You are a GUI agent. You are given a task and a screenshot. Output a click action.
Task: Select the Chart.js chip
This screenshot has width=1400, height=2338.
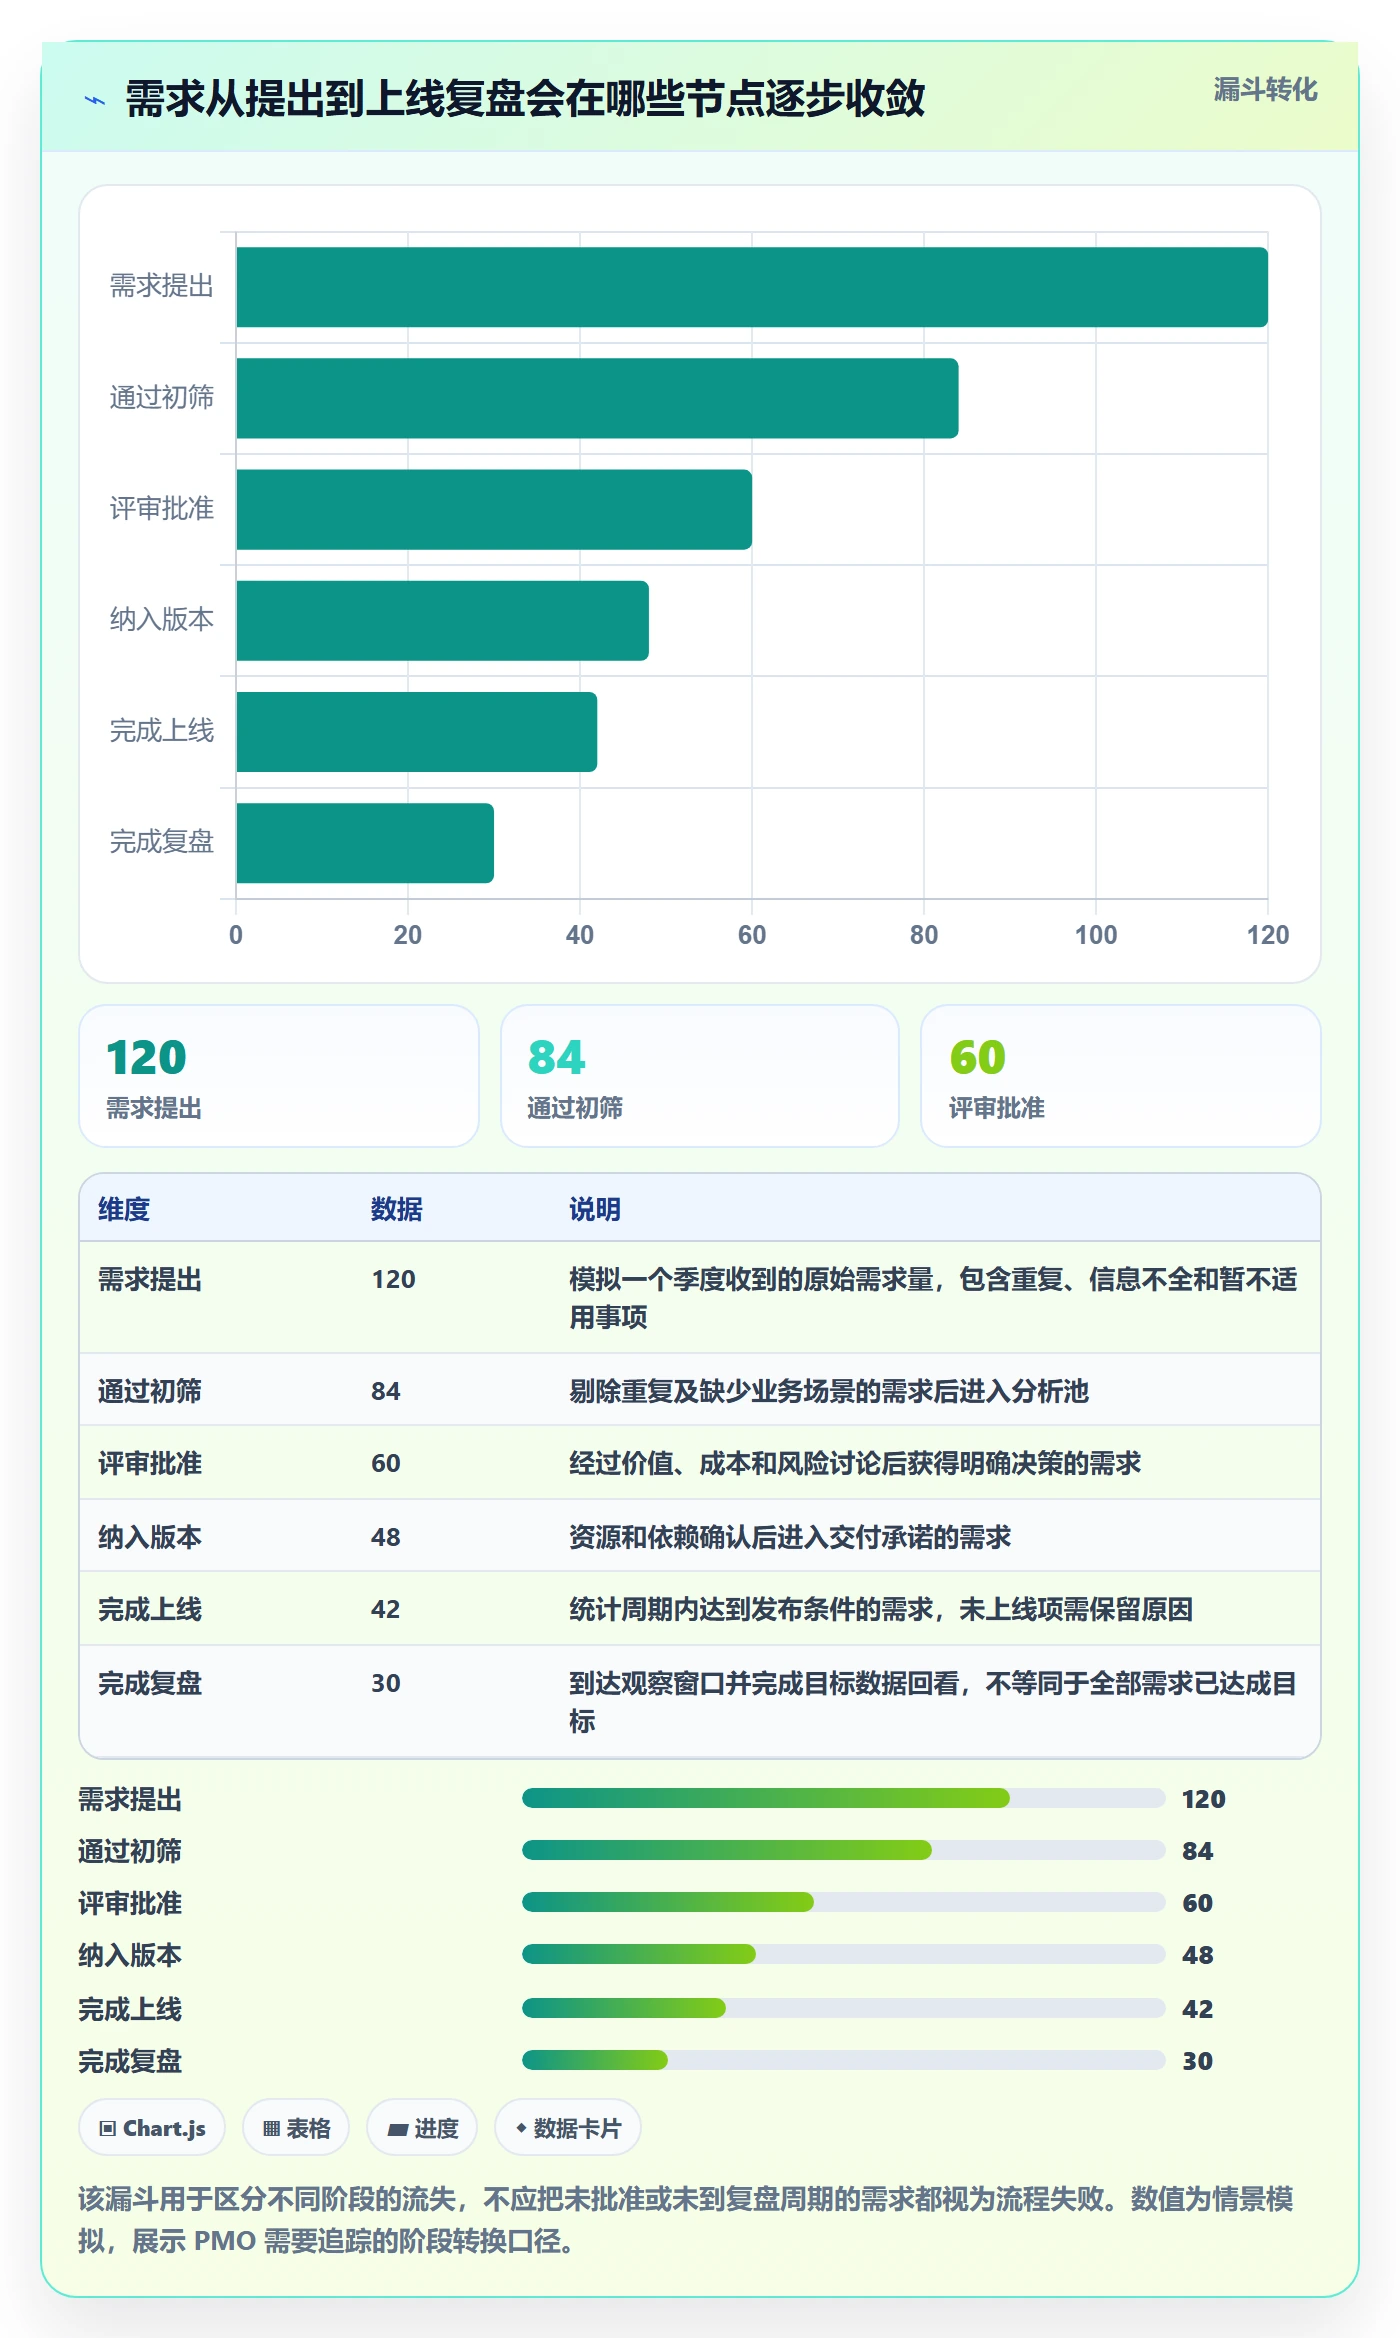pos(152,2128)
